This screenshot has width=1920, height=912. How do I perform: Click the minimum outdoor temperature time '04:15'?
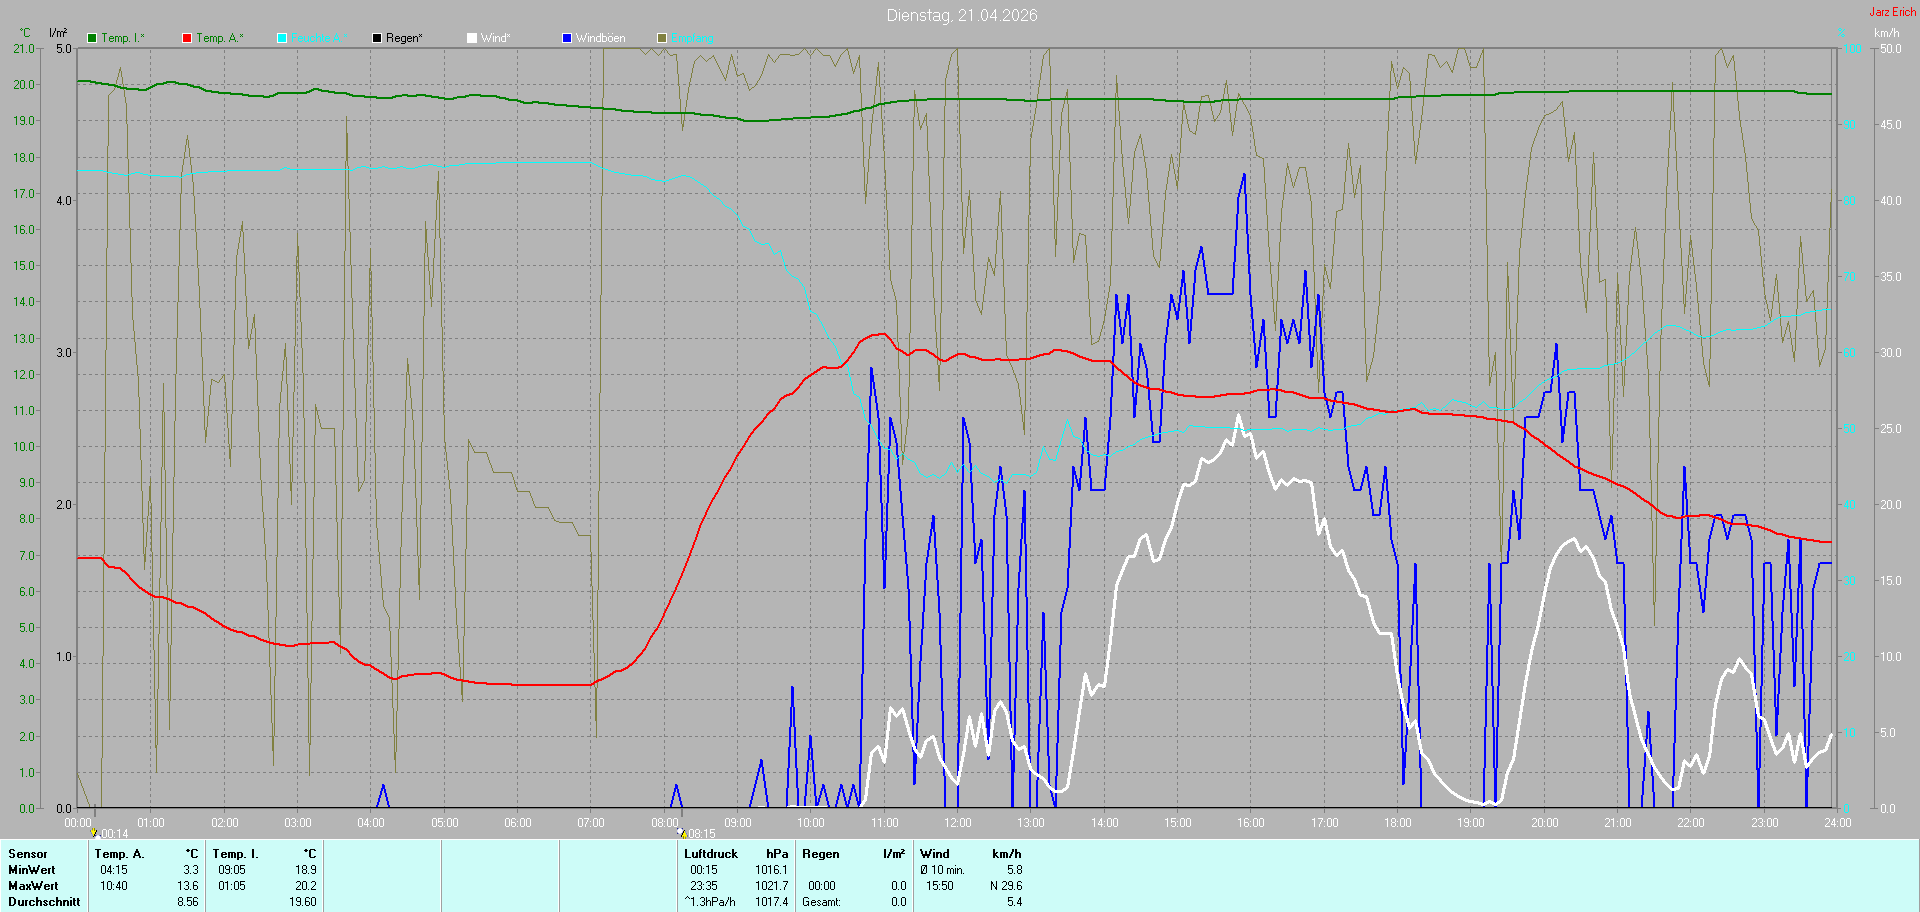[x=114, y=870]
